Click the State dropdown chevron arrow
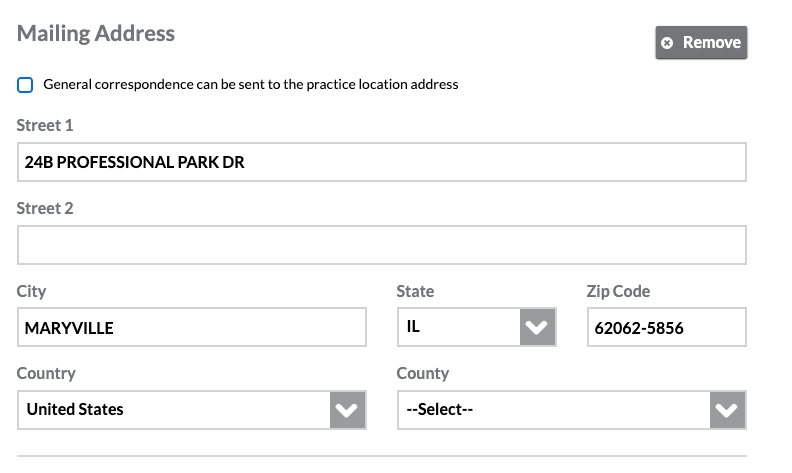 537,327
